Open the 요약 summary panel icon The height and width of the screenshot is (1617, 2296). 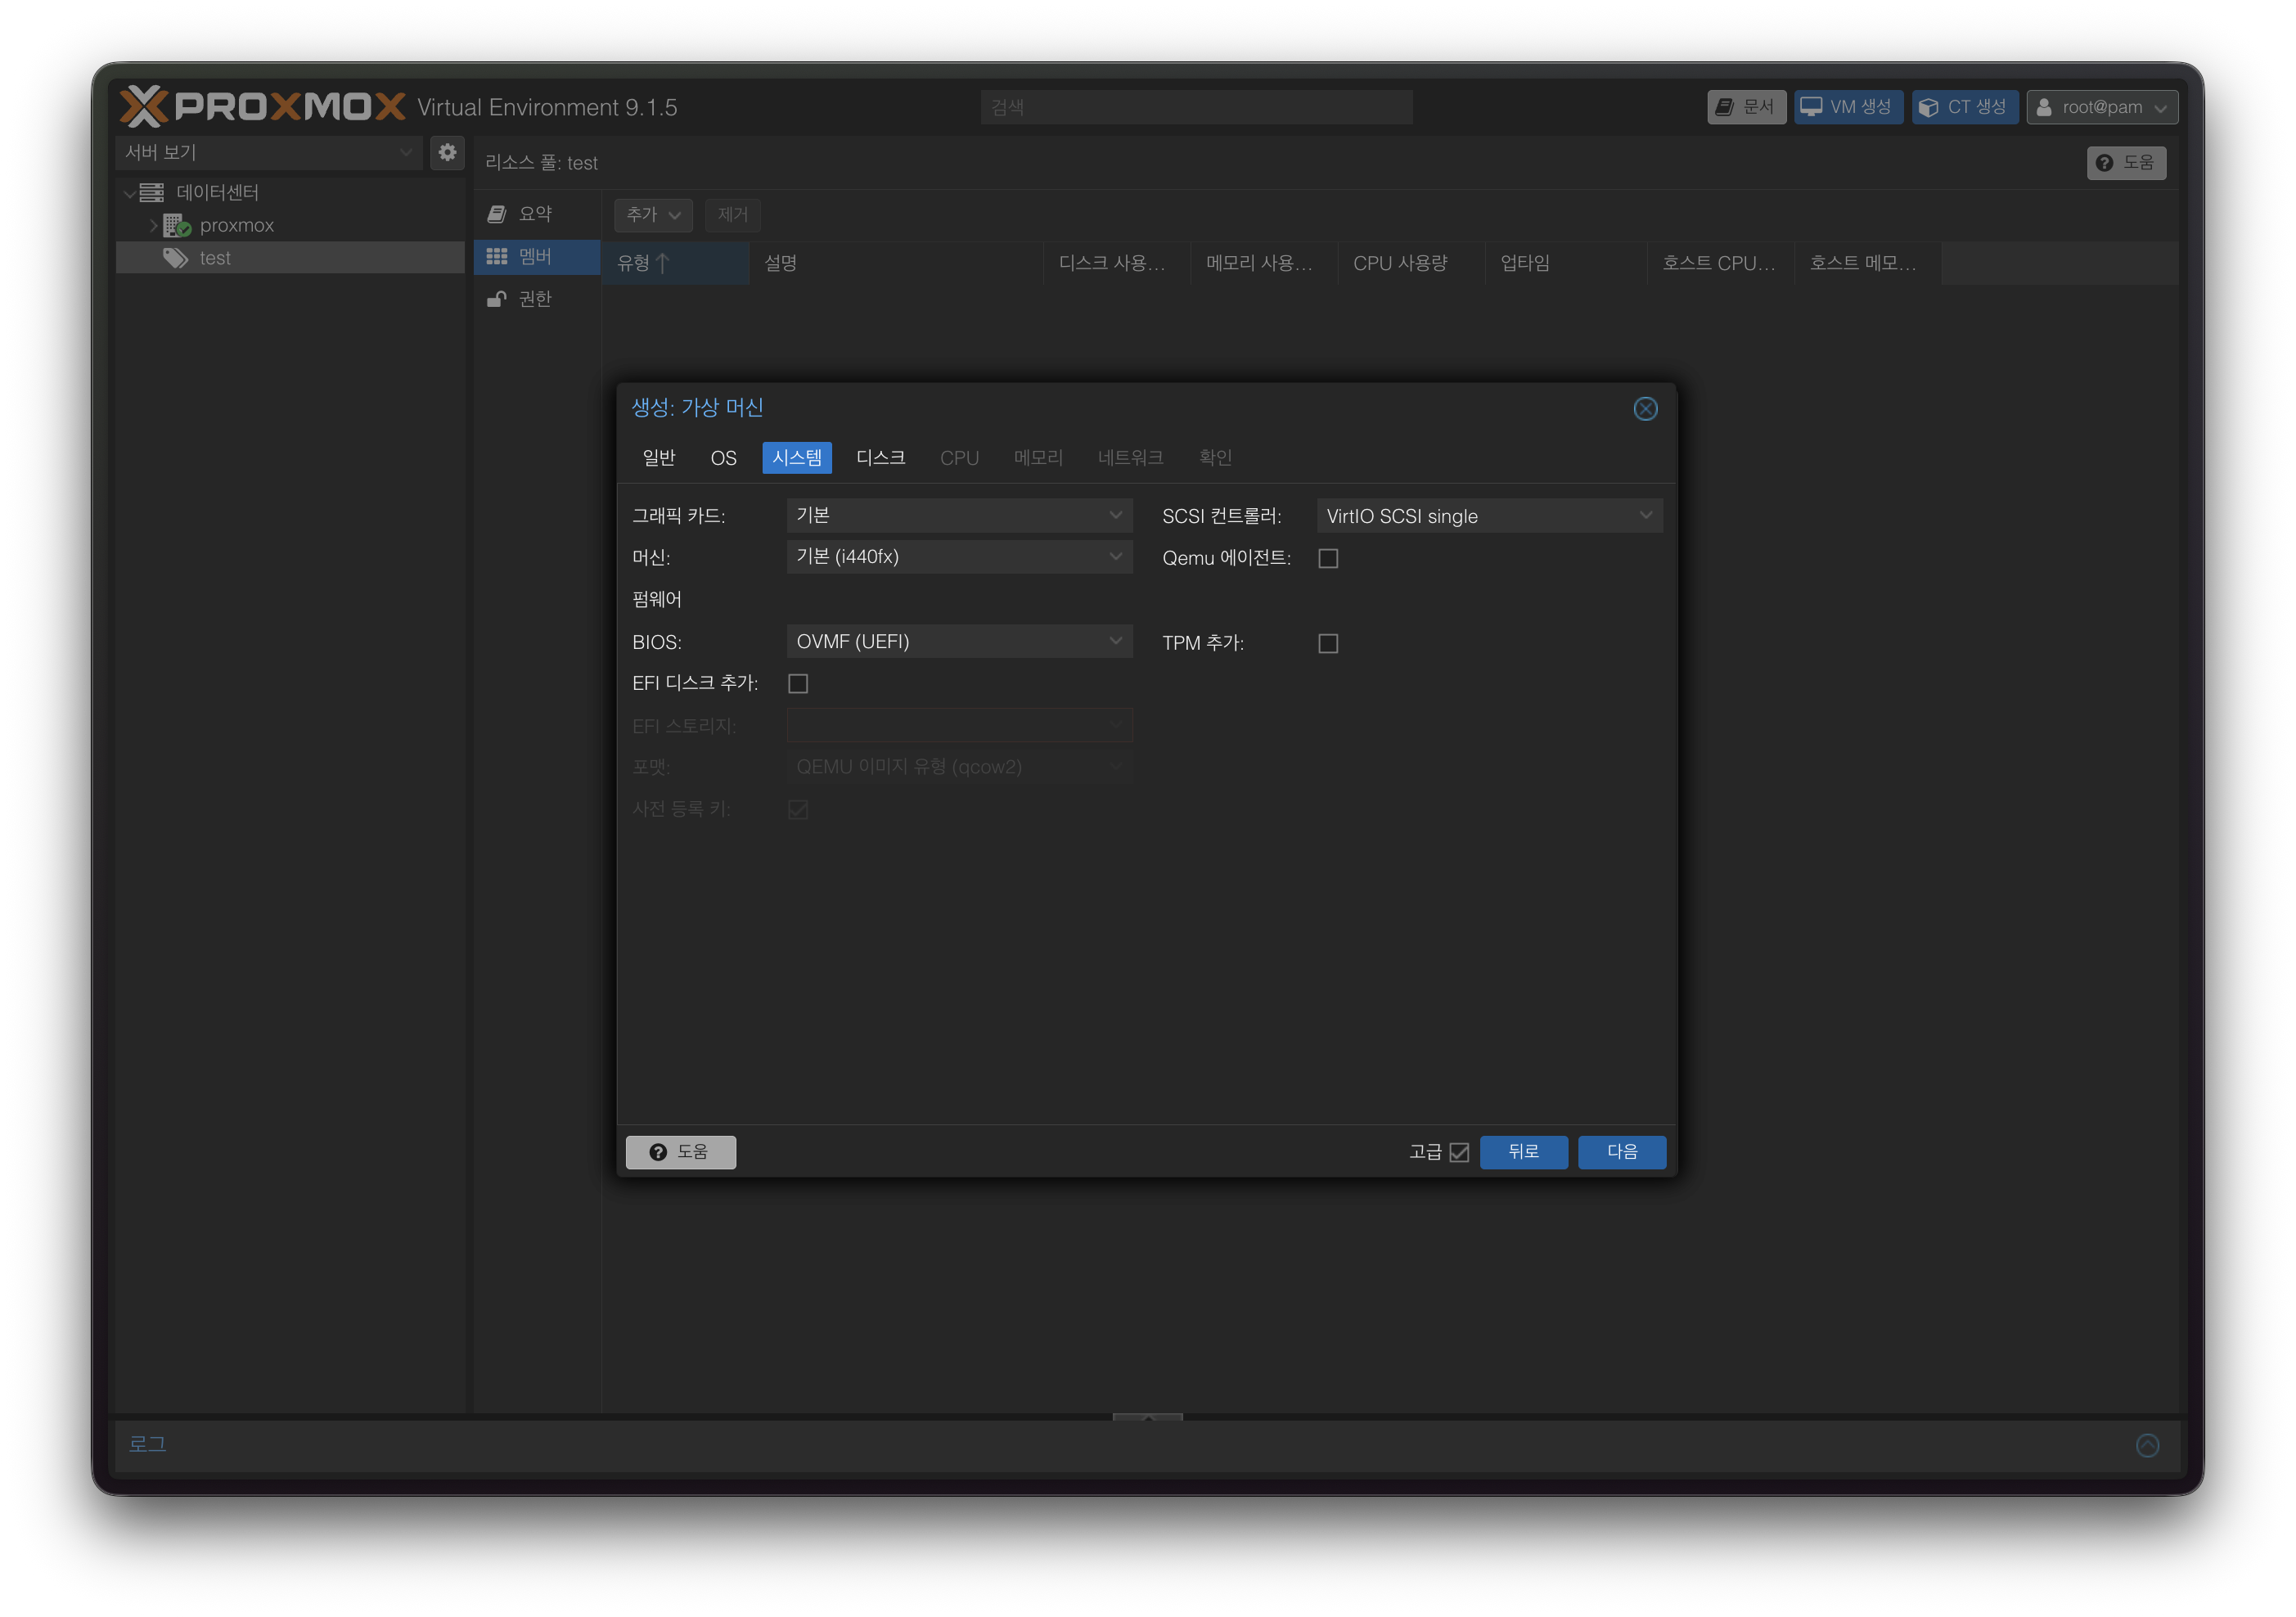coord(497,214)
